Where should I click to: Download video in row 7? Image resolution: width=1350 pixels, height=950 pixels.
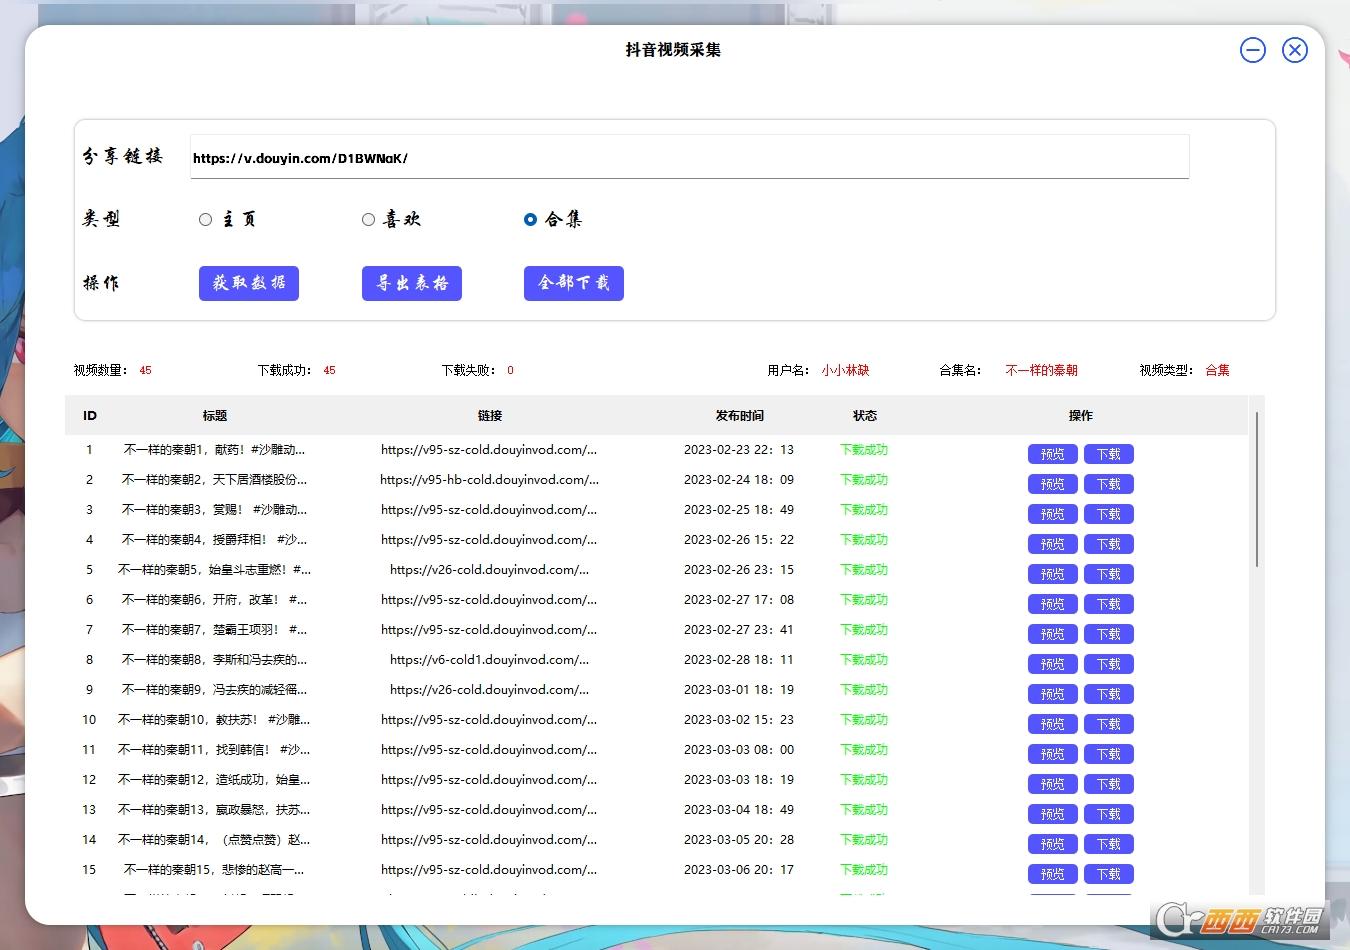click(x=1109, y=634)
